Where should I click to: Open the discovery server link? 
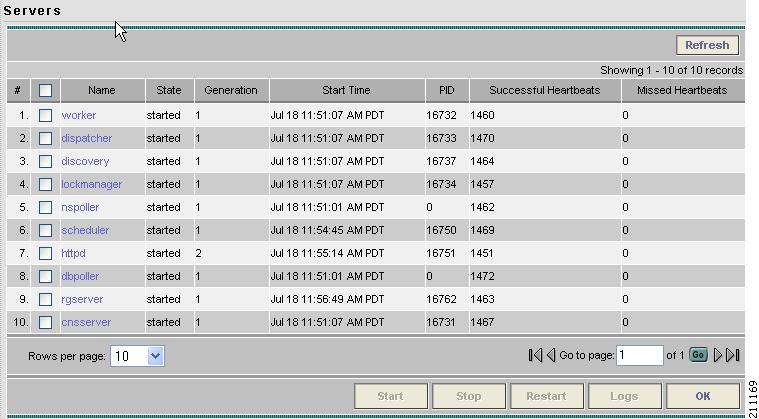coord(85,161)
